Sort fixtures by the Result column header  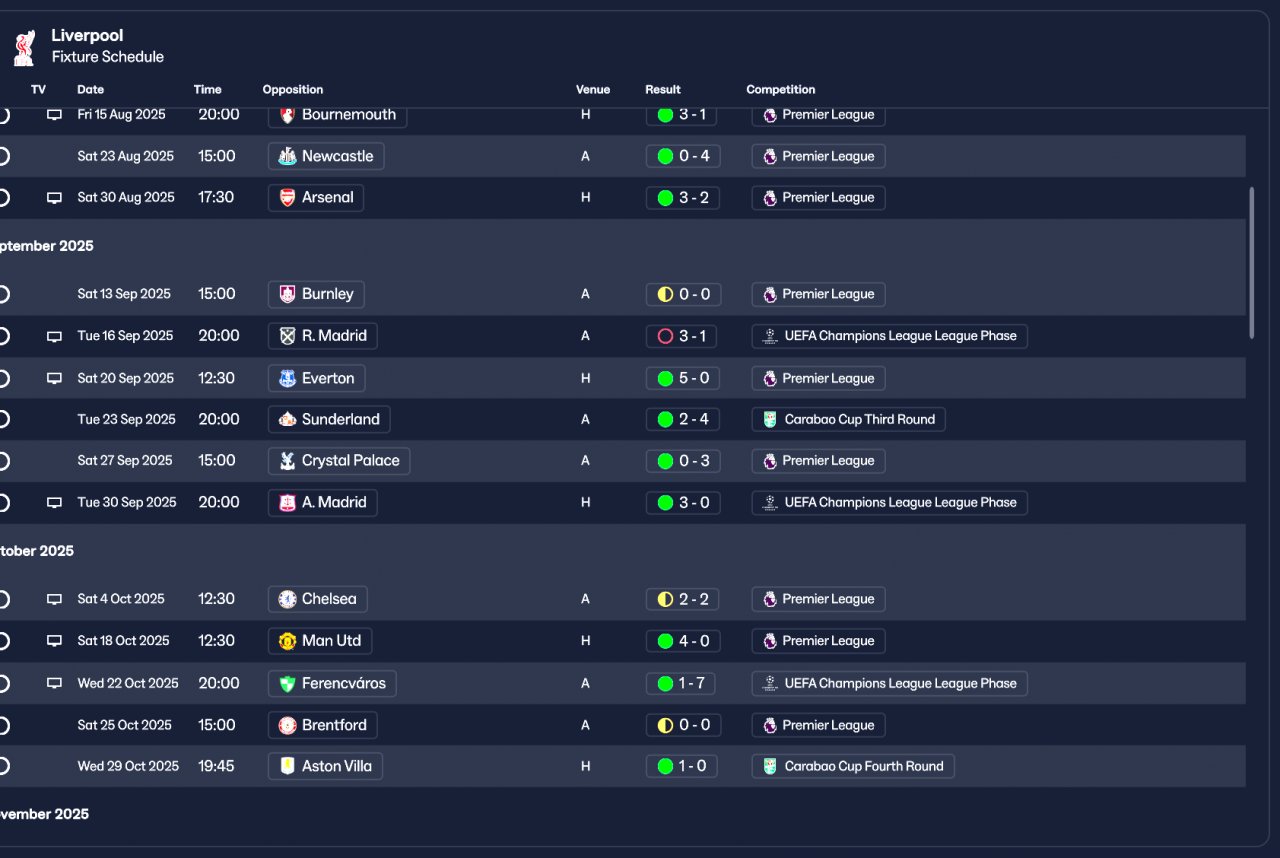pyautogui.click(x=663, y=90)
